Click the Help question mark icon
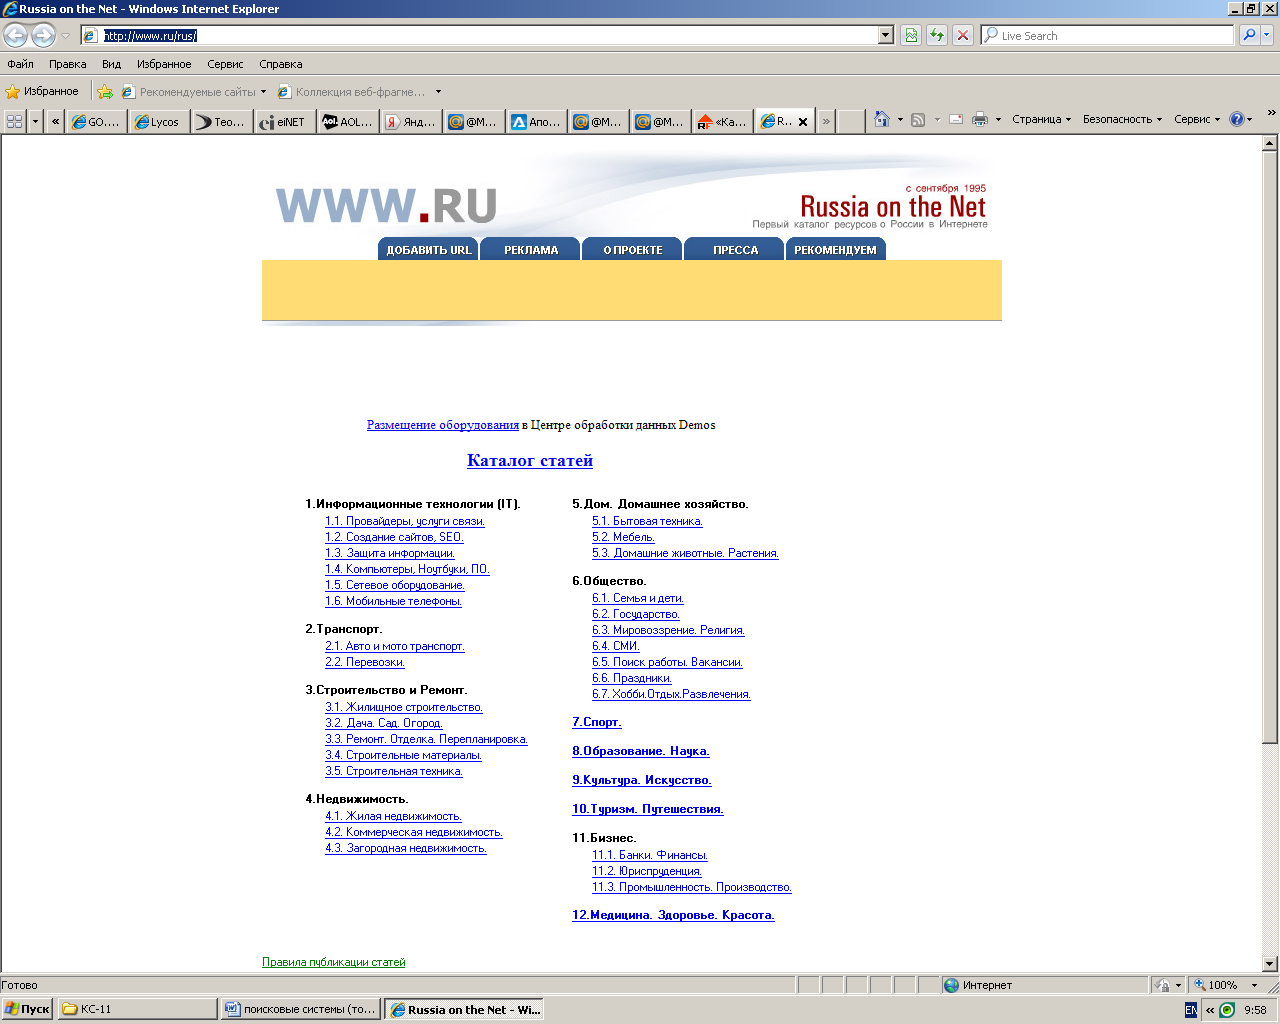Screen dimensions: 1280x1024 (1237, 119)
